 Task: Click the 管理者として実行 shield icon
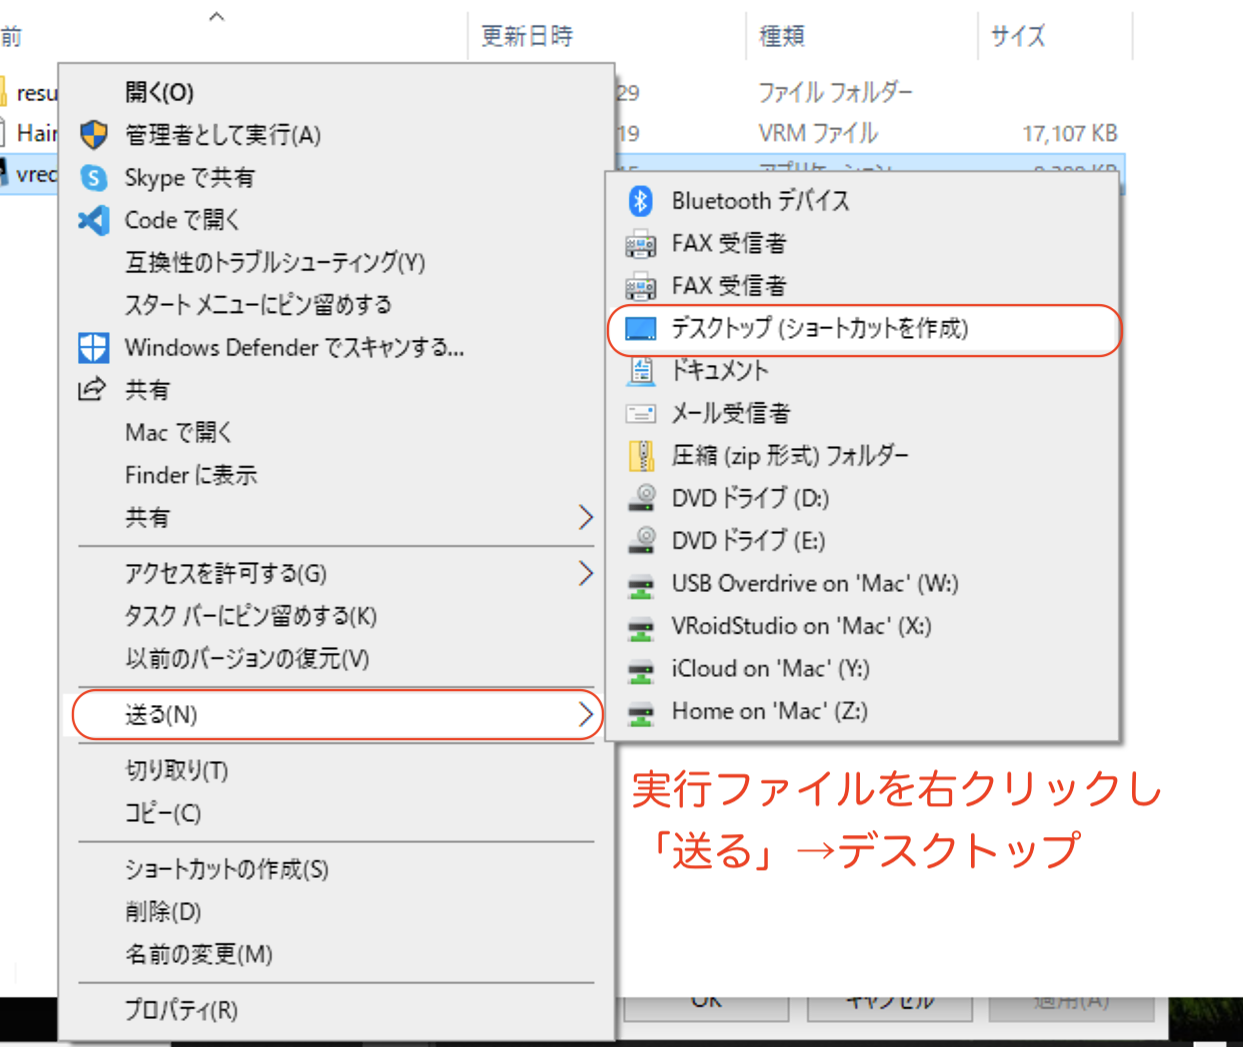(x=93, y=134)
